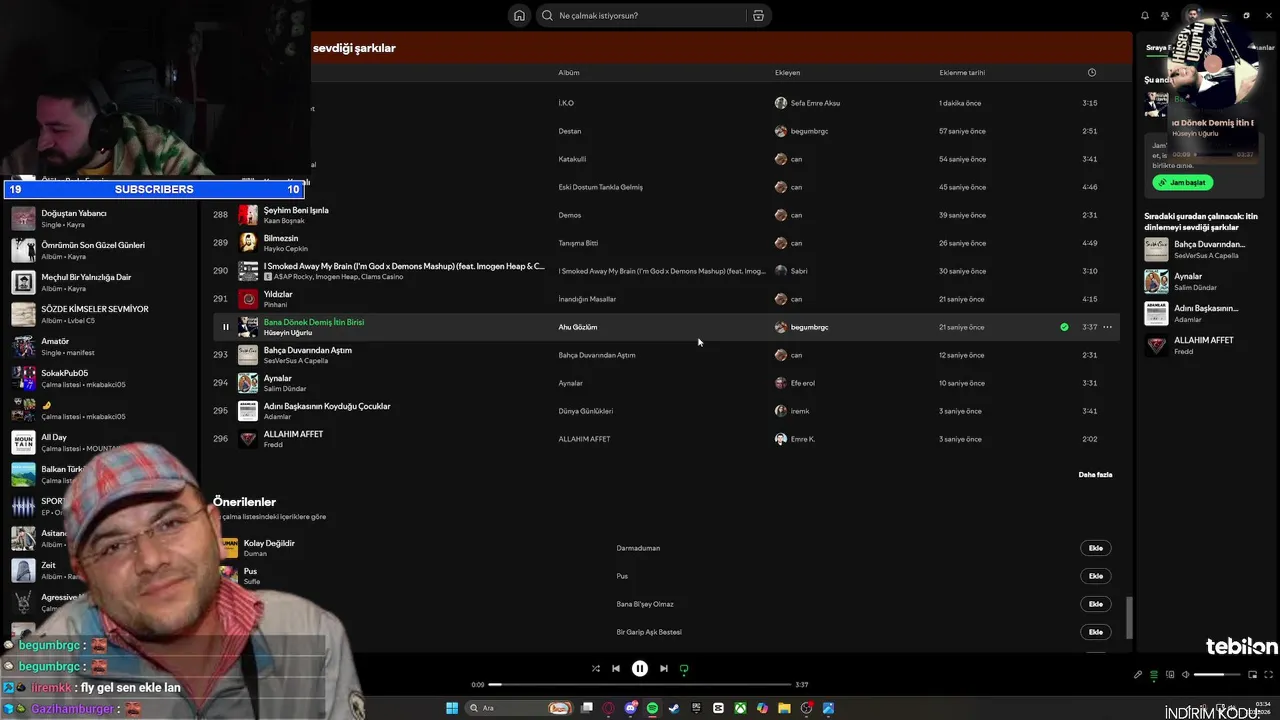The height and width of the screenshot is (720, 1280).
Task: Sort by Eklenme tarihi column
Action: [962, 72]
